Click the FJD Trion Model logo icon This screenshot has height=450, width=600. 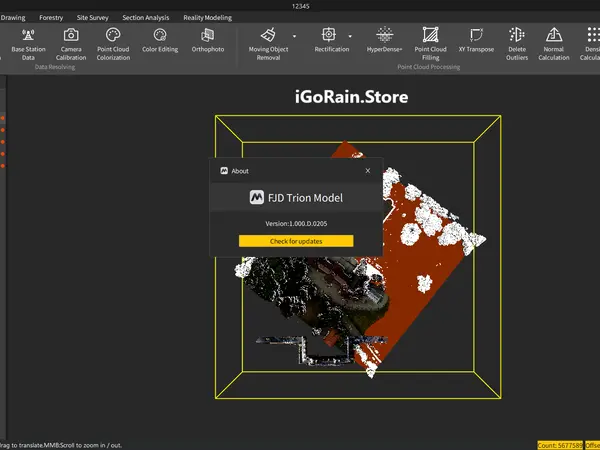tap(256, 197)
